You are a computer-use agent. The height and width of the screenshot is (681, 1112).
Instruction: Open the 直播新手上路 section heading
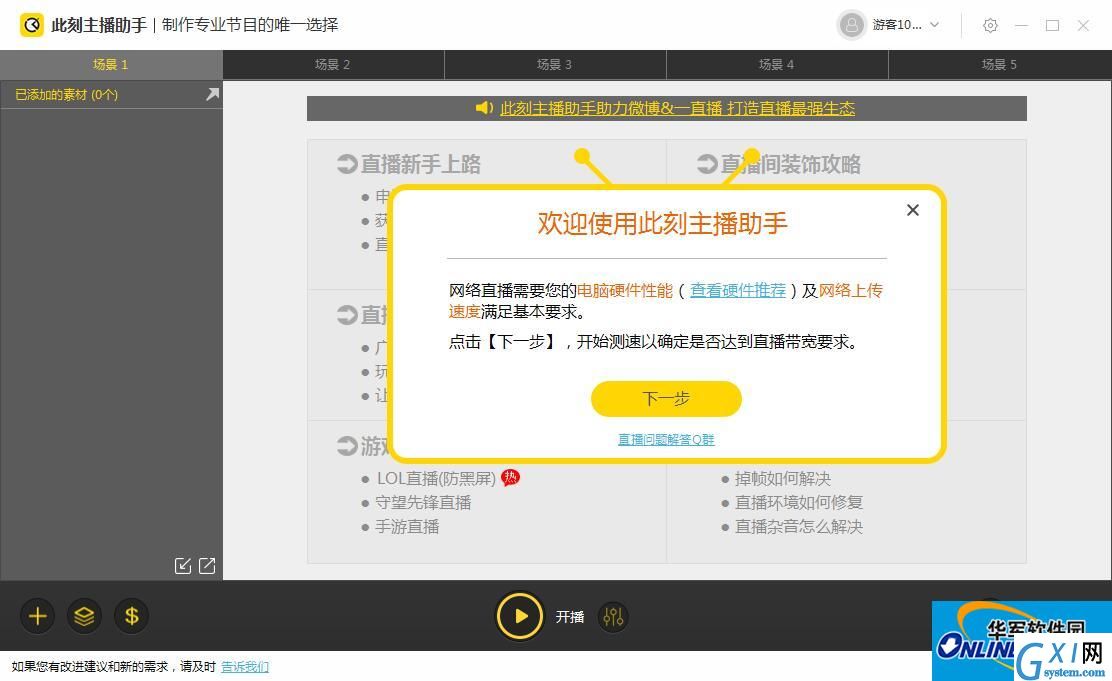[x=409, y=165]
